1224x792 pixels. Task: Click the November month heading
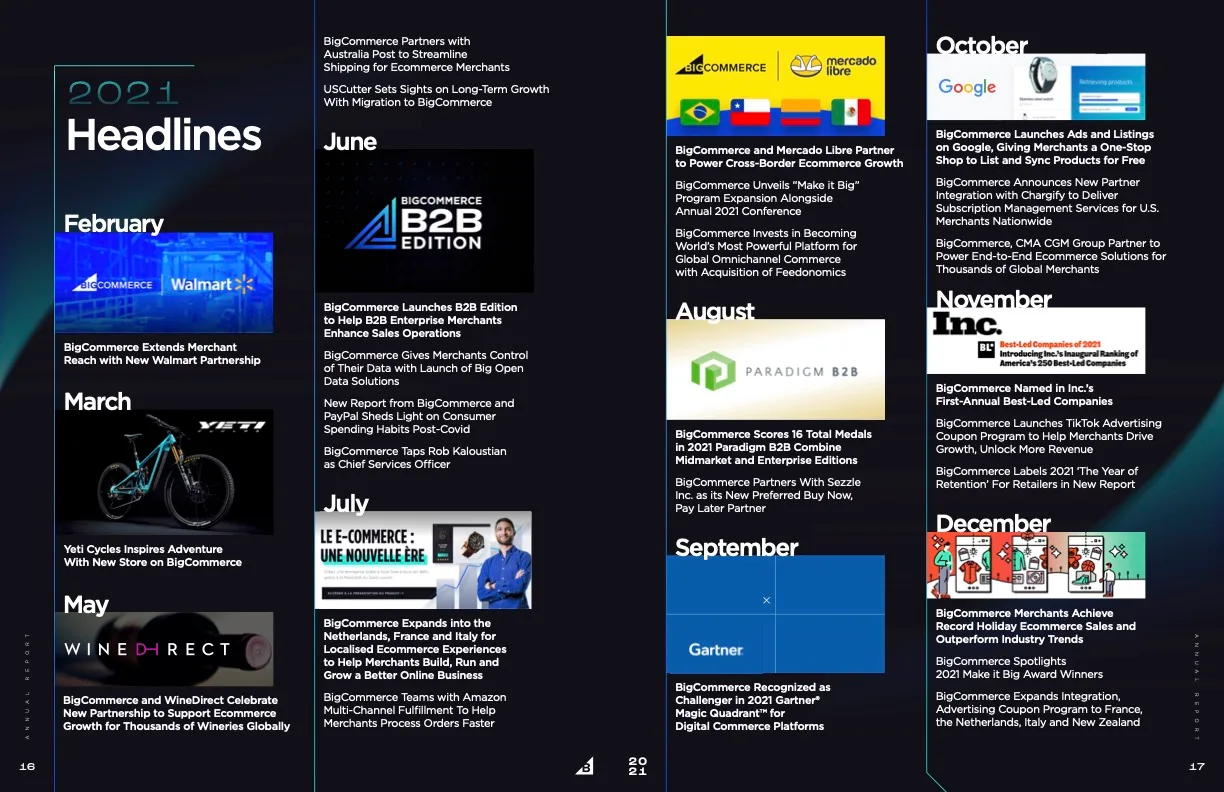point(994,299)
